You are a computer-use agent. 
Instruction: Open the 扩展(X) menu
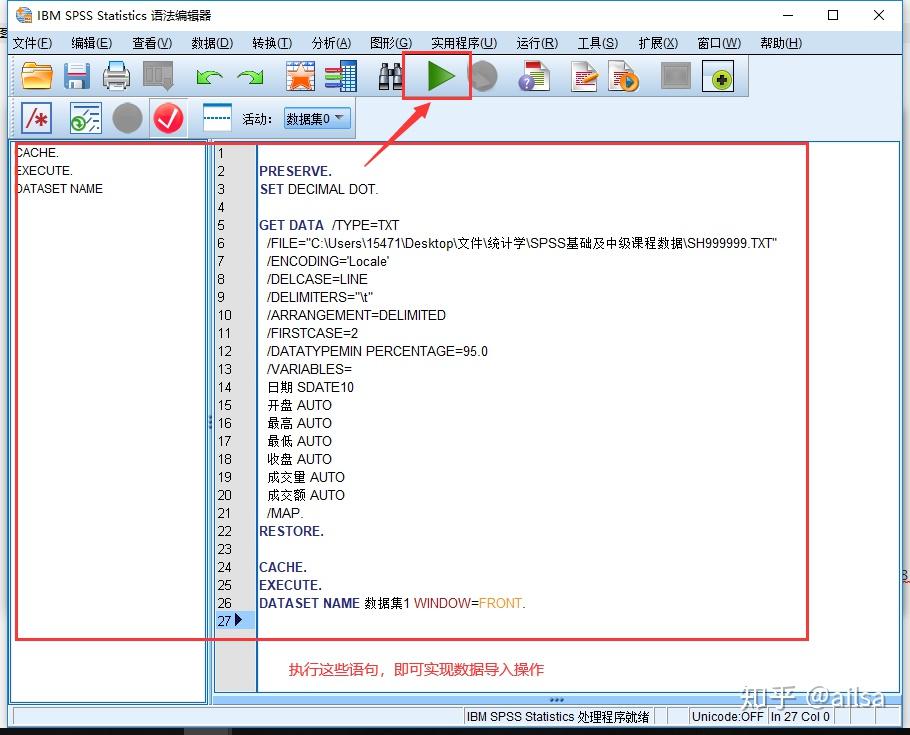coord(658,43)
